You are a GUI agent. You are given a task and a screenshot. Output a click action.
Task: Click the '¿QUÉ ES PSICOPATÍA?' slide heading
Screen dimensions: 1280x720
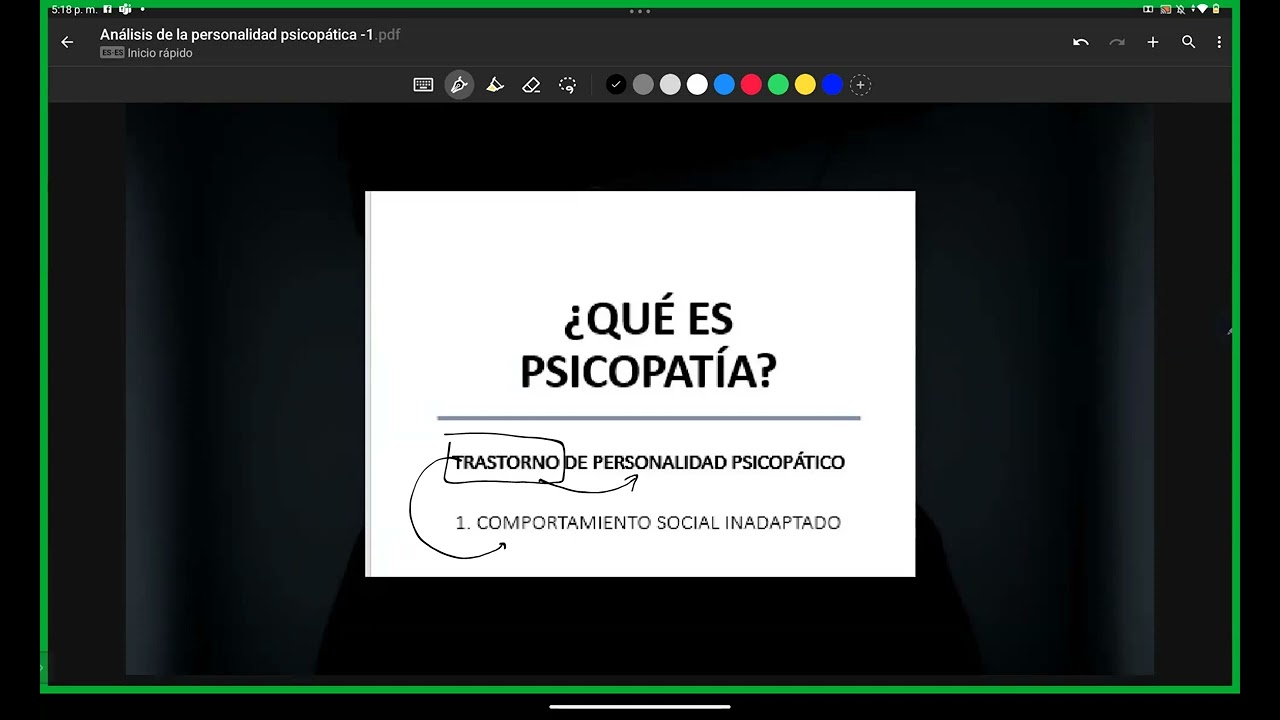coord(648,345)
